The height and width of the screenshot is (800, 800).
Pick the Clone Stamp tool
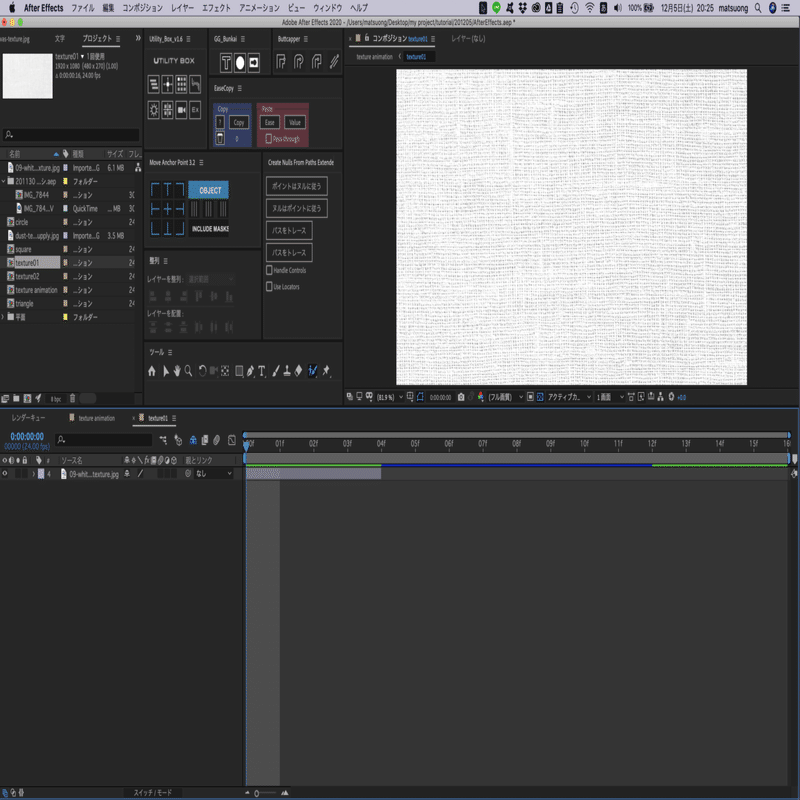click(287, 371)
